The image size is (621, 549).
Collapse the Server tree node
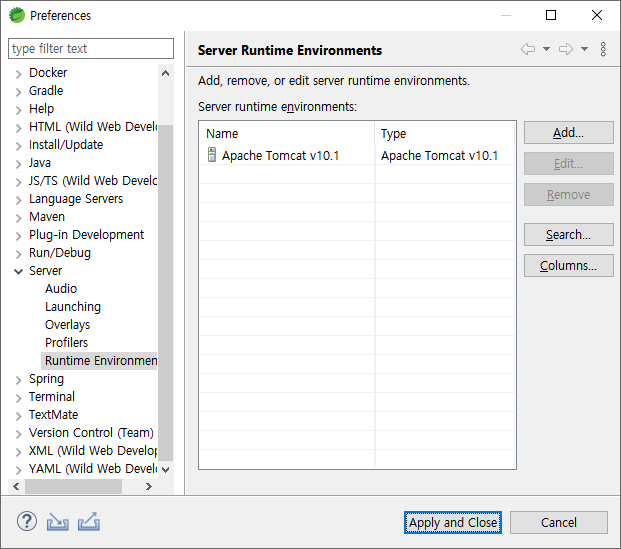(18, 271)
